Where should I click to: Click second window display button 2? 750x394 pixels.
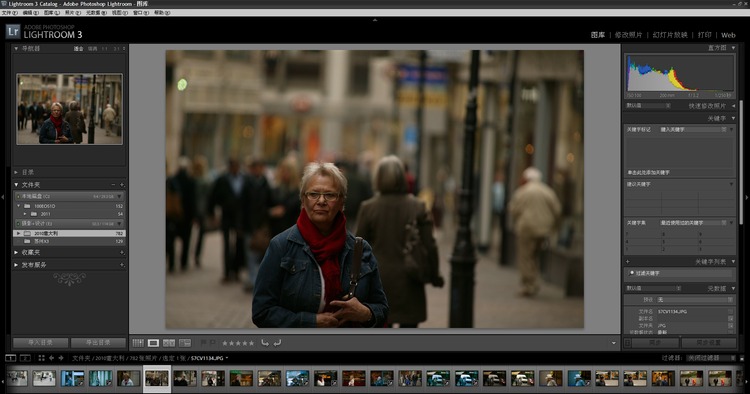25,358
